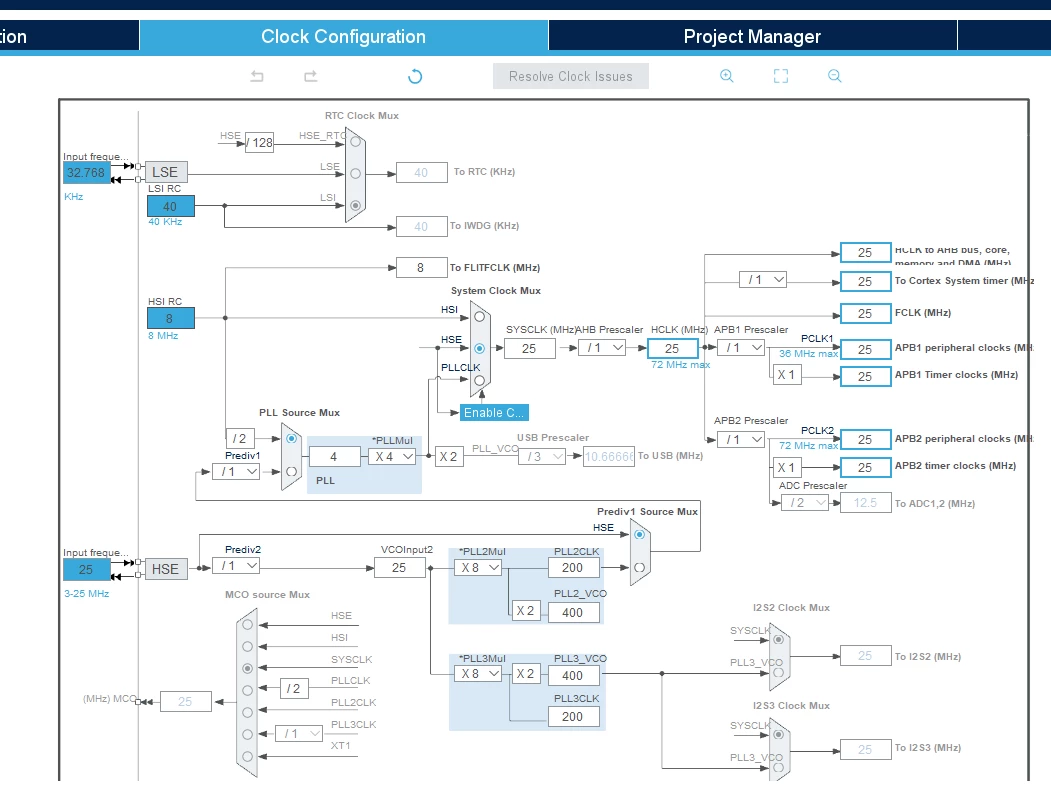
Task: Open the APB2 Prescaler dropdown
Action: [x=741, y=440]
